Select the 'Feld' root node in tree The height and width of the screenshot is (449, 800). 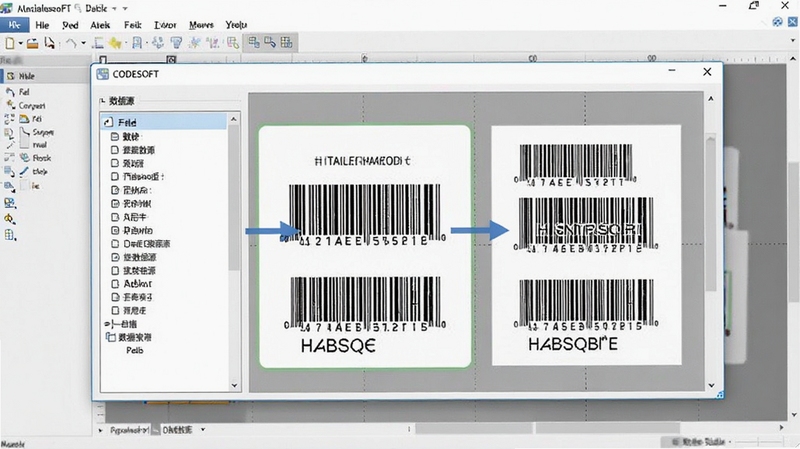coord(163,122)
